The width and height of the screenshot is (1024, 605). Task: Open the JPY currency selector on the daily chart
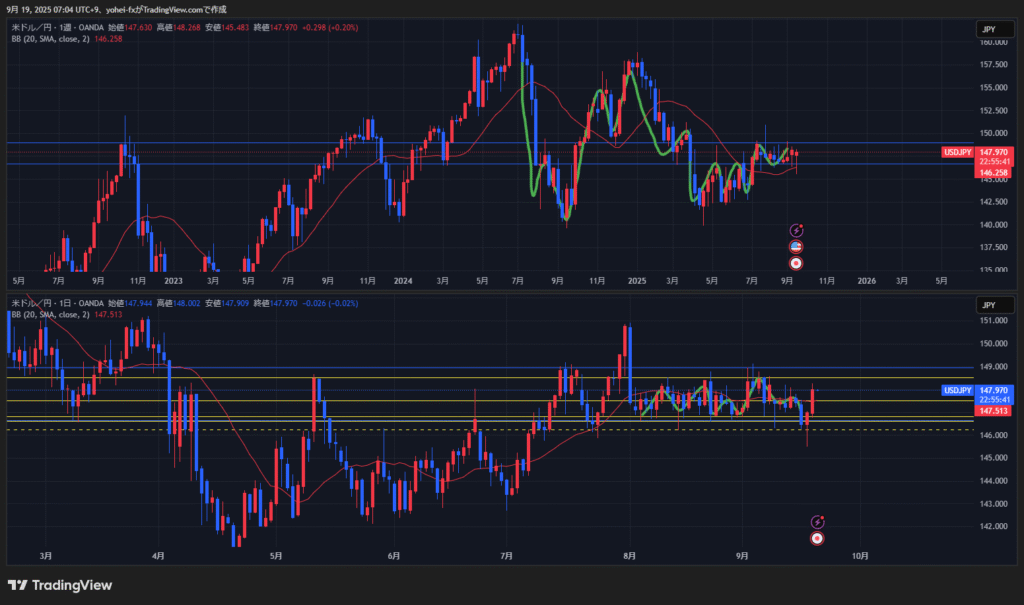coord(995,305)
